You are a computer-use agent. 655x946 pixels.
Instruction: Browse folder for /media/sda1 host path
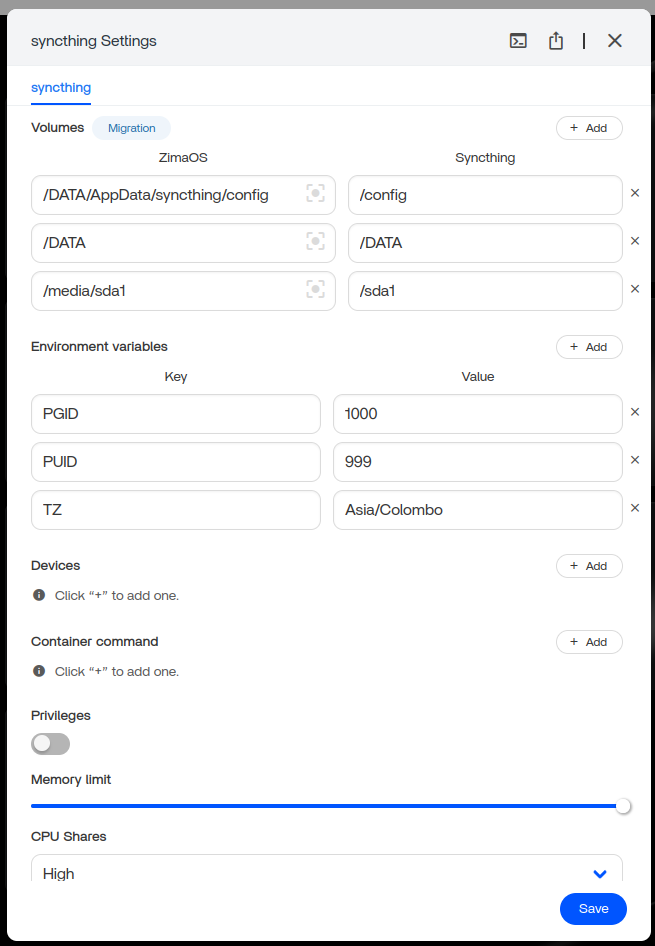click(315, 290)
